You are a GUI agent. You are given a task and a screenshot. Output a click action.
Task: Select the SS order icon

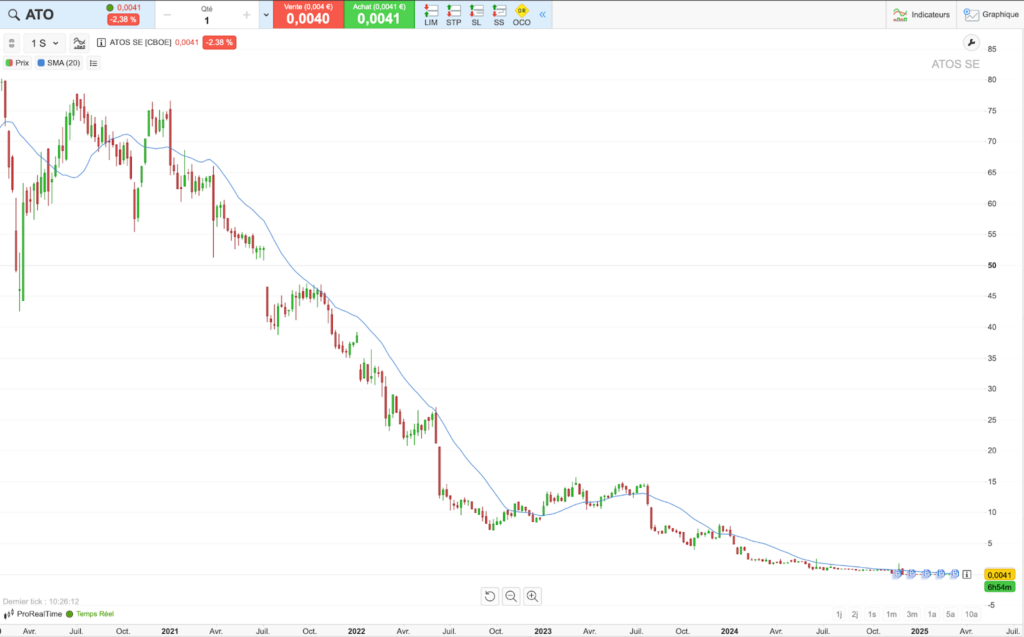click(499, 14)
